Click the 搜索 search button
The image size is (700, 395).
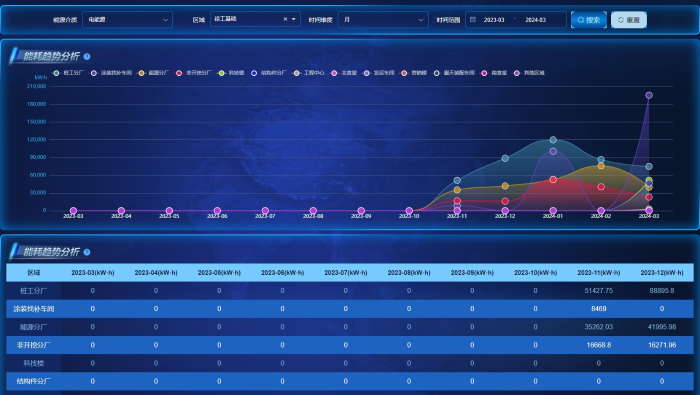click(x=589, y=20)
